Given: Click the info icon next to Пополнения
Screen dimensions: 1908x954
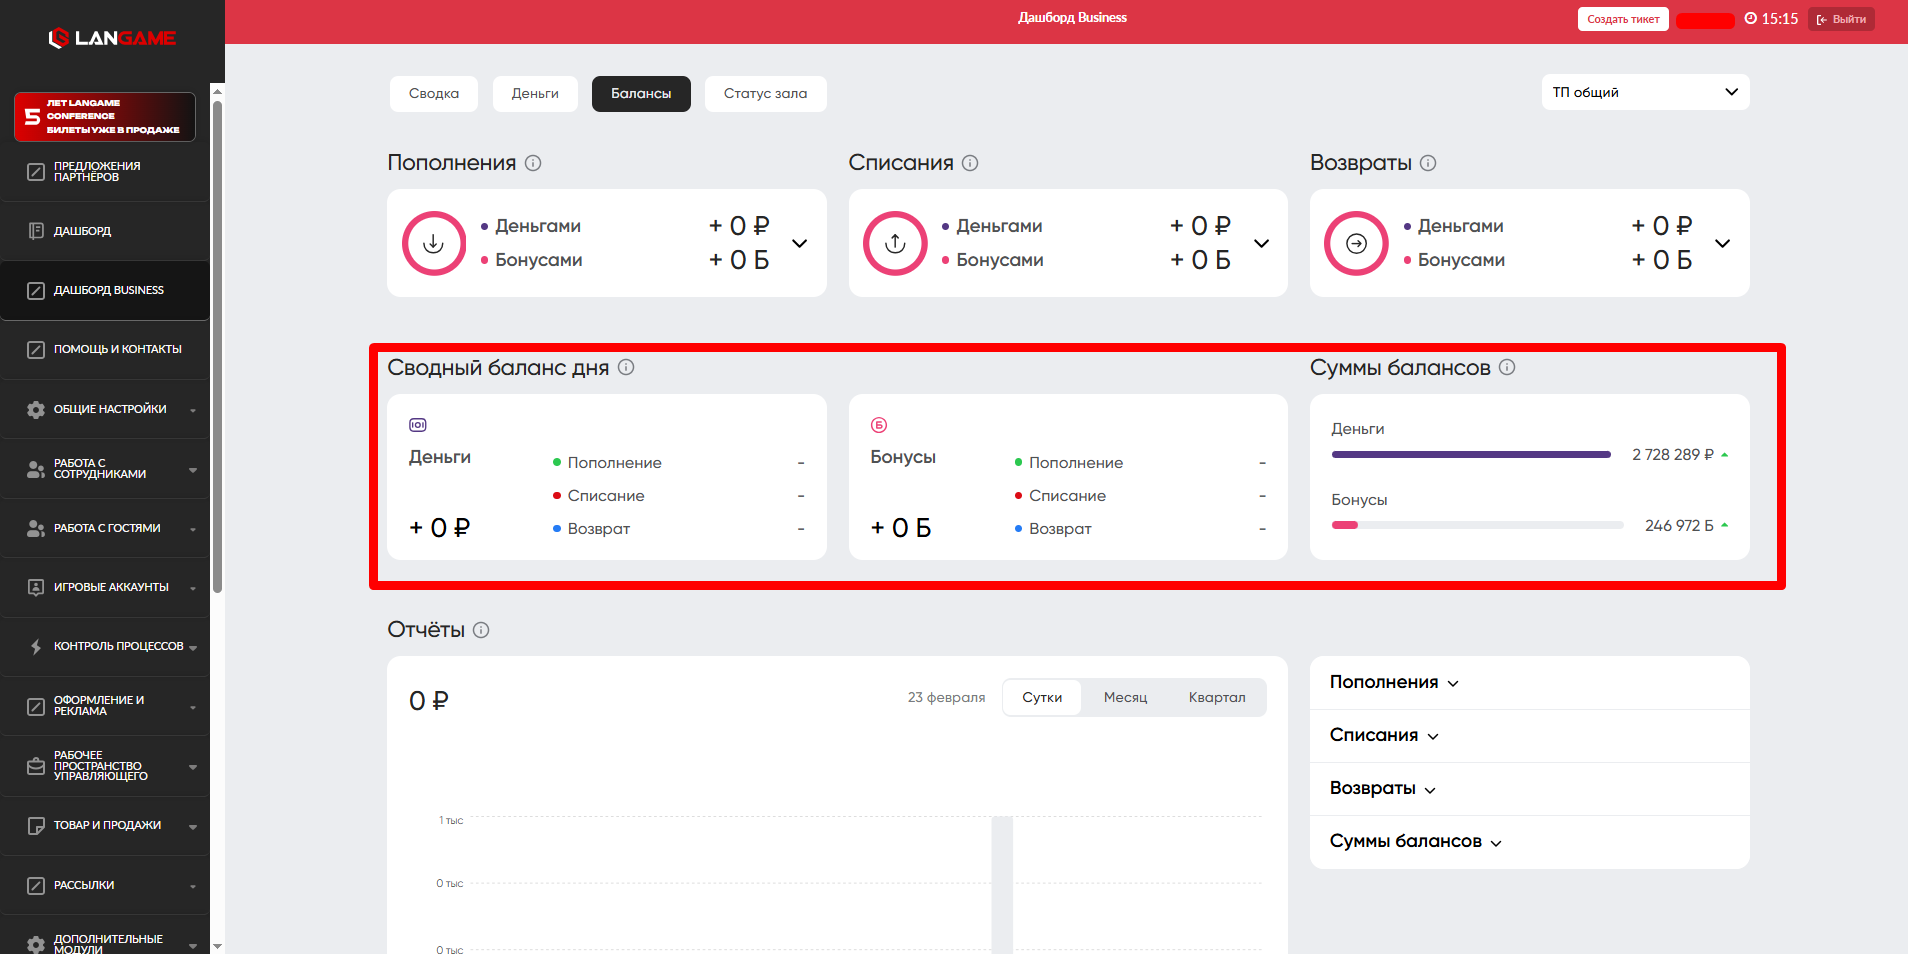Looking at the screenshot, I should click(x=533, y=163).
